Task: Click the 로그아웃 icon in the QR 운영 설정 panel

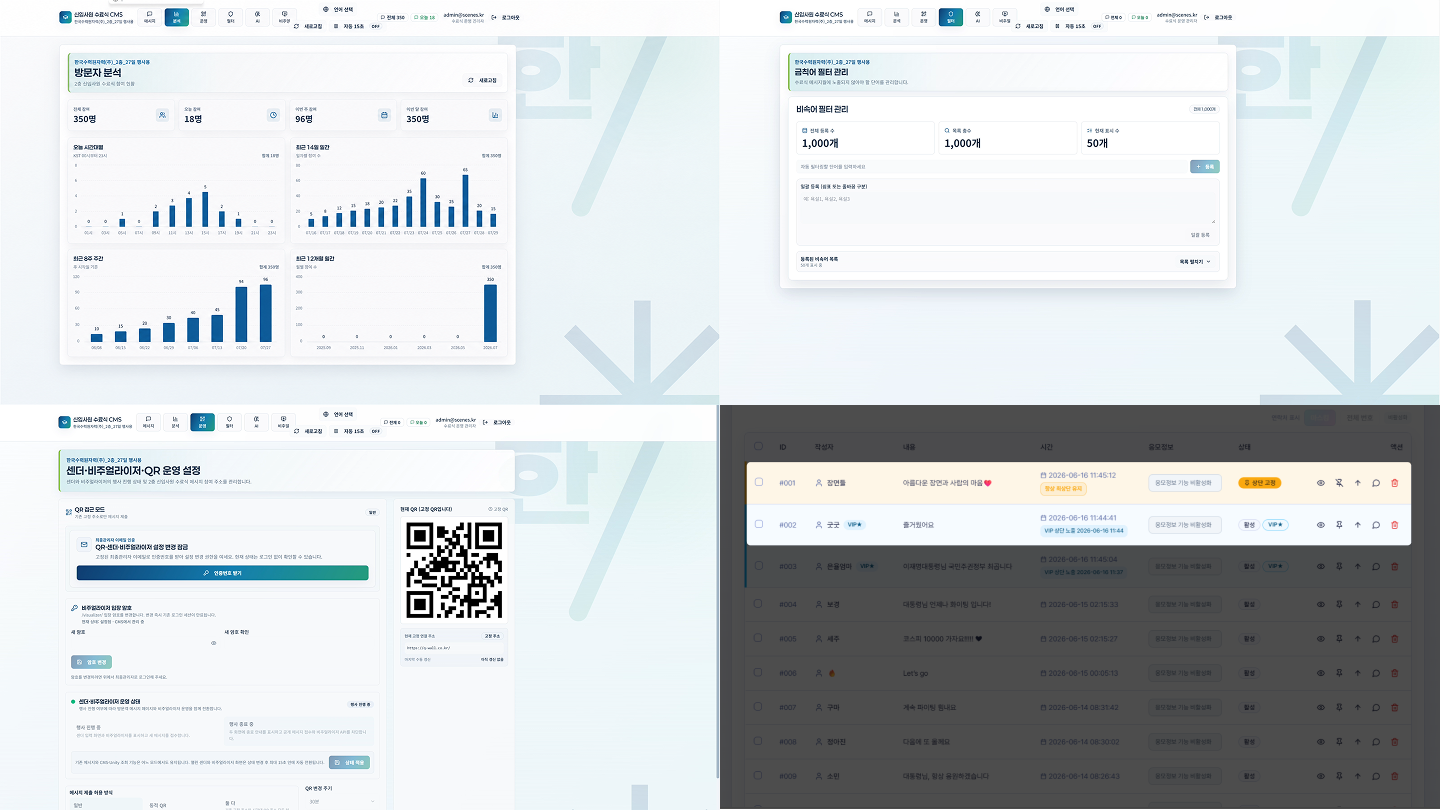Action: tap(487, 422)
